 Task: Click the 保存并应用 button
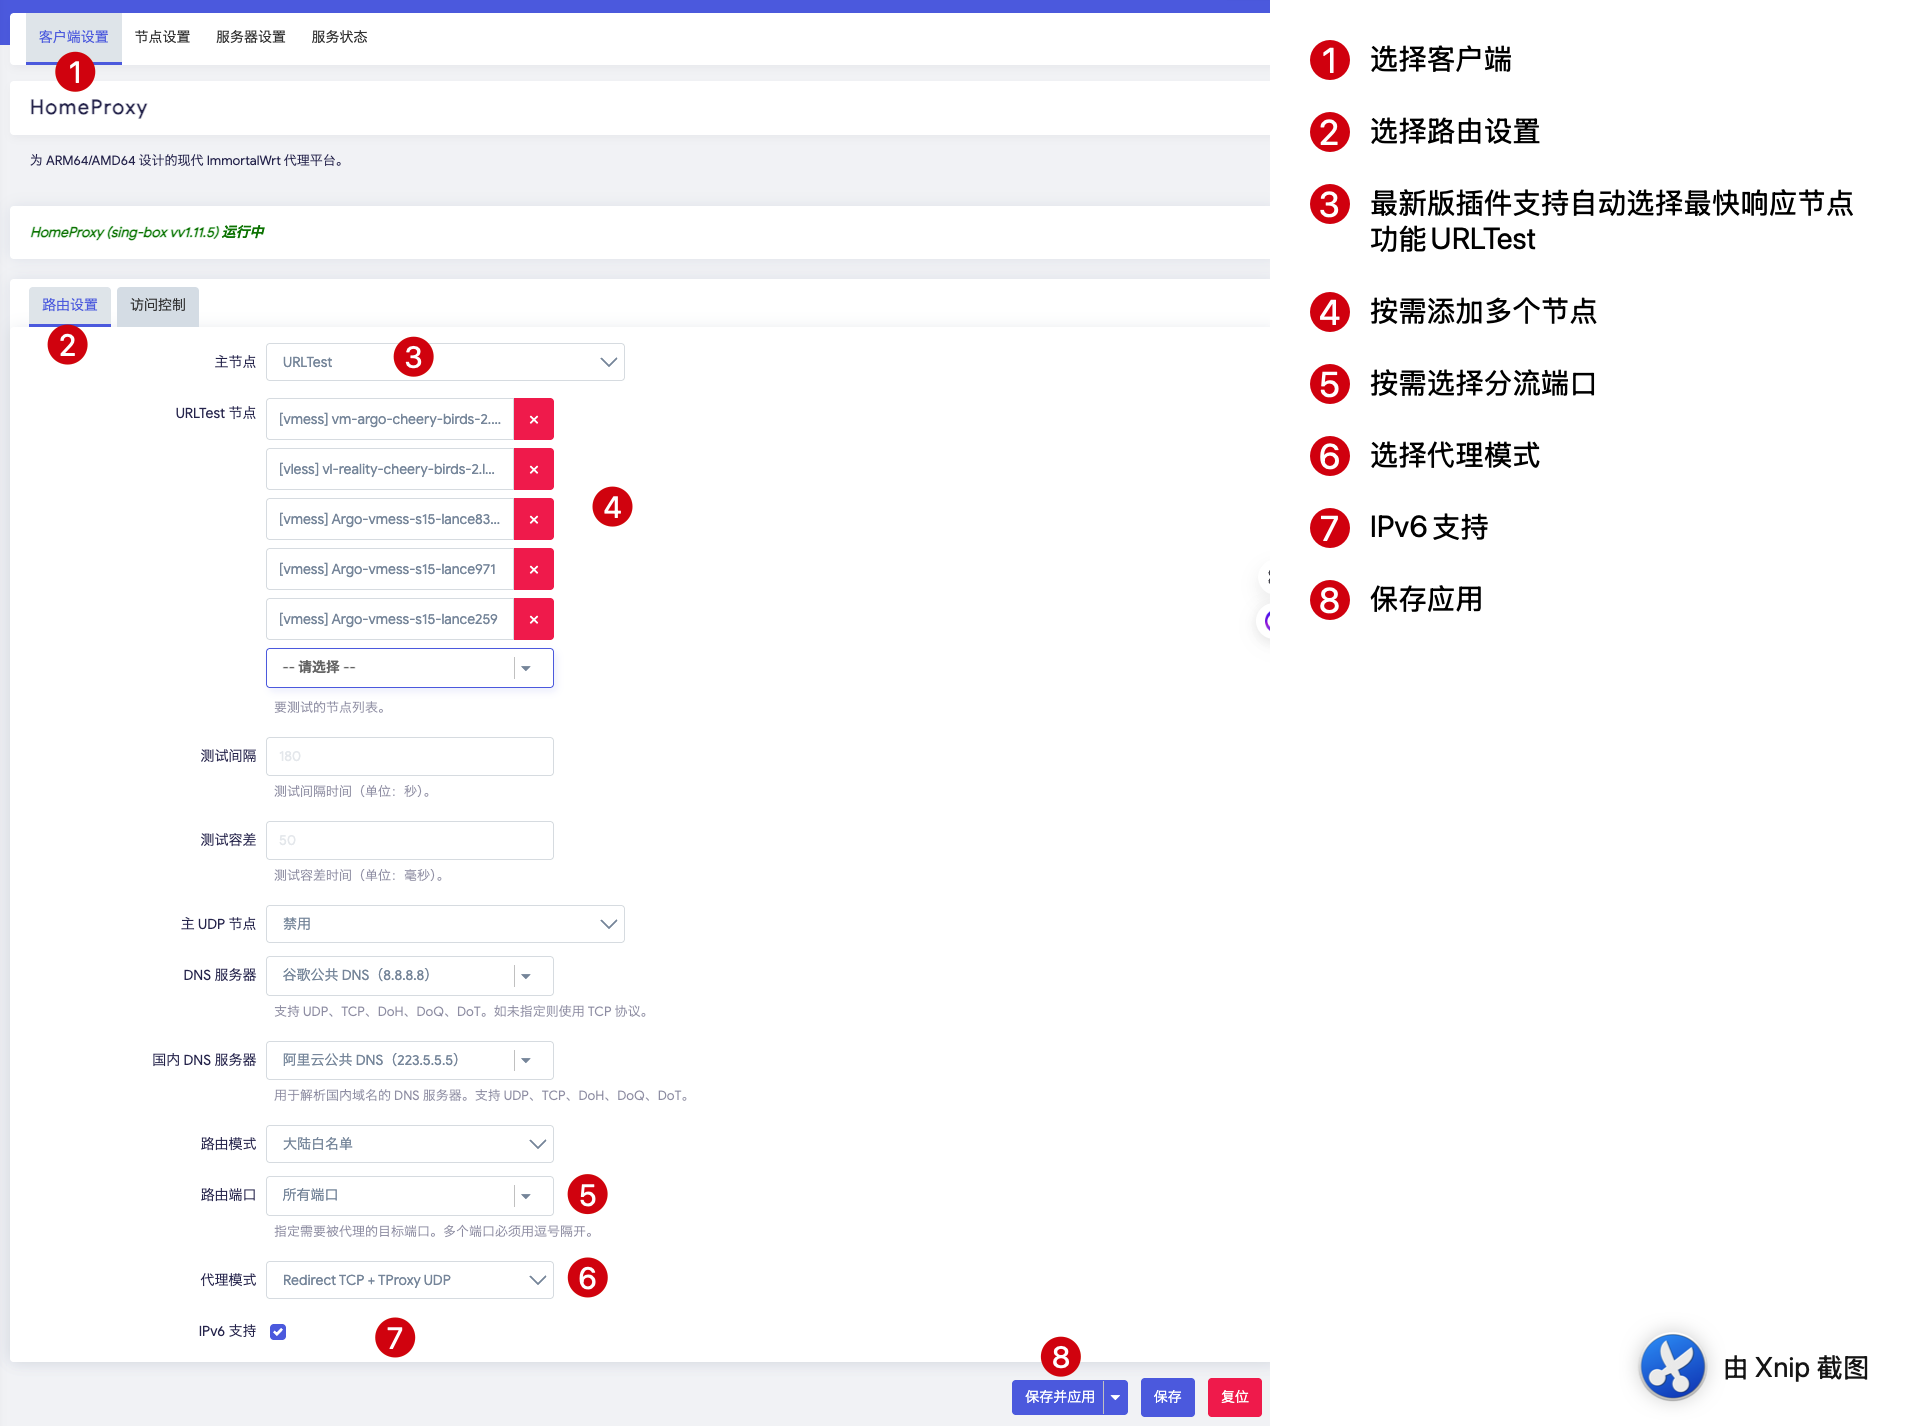tap(1059, 1397)
